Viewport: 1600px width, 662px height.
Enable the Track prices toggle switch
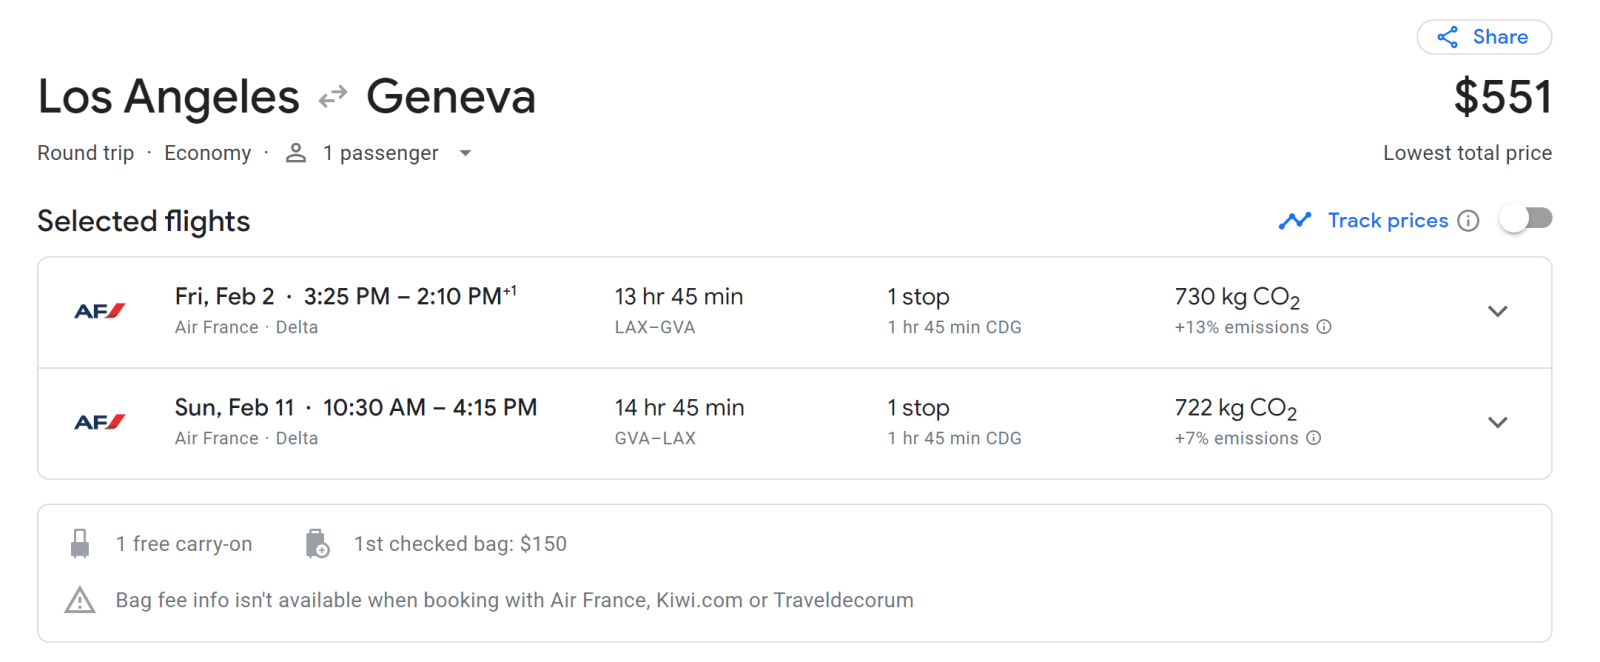pyautogui.click(x=1525, y=219)
